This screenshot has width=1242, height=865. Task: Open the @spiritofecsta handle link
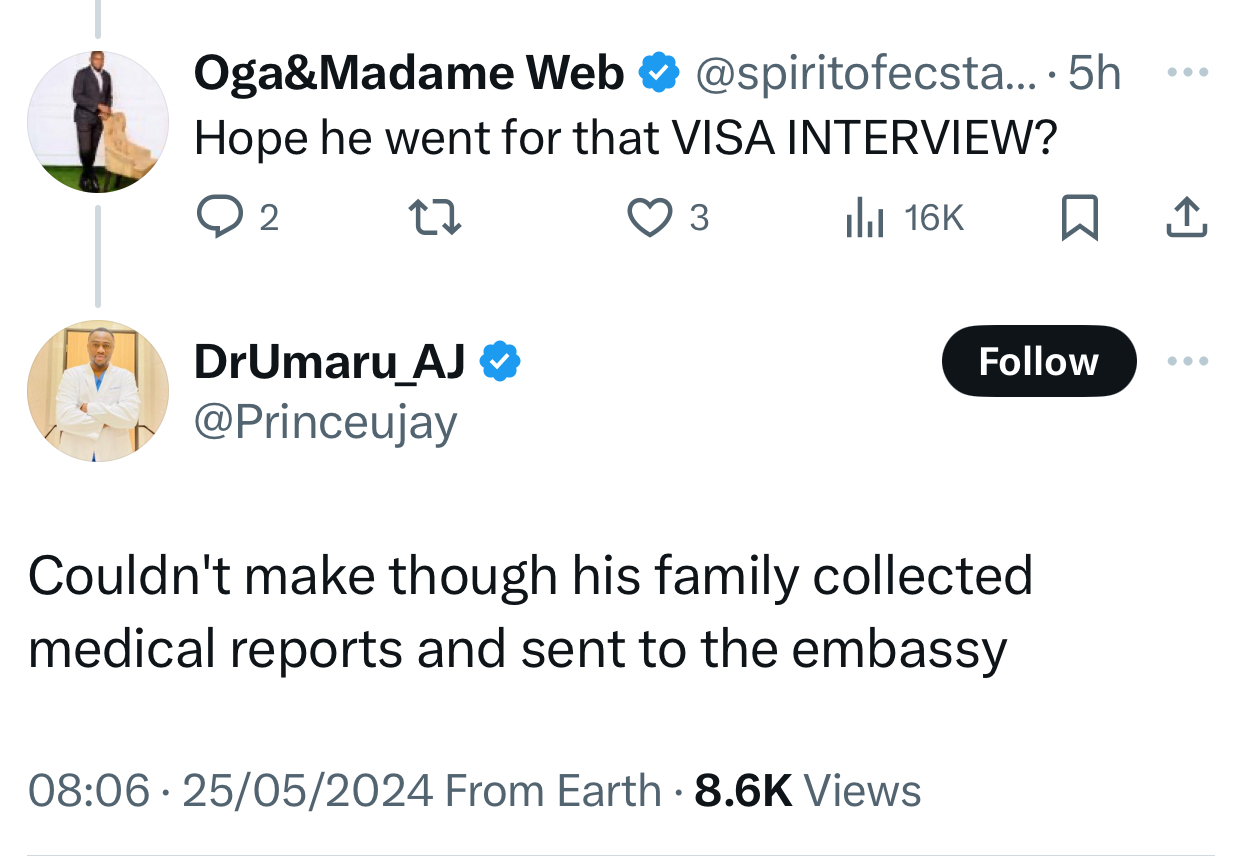point(866,74)
